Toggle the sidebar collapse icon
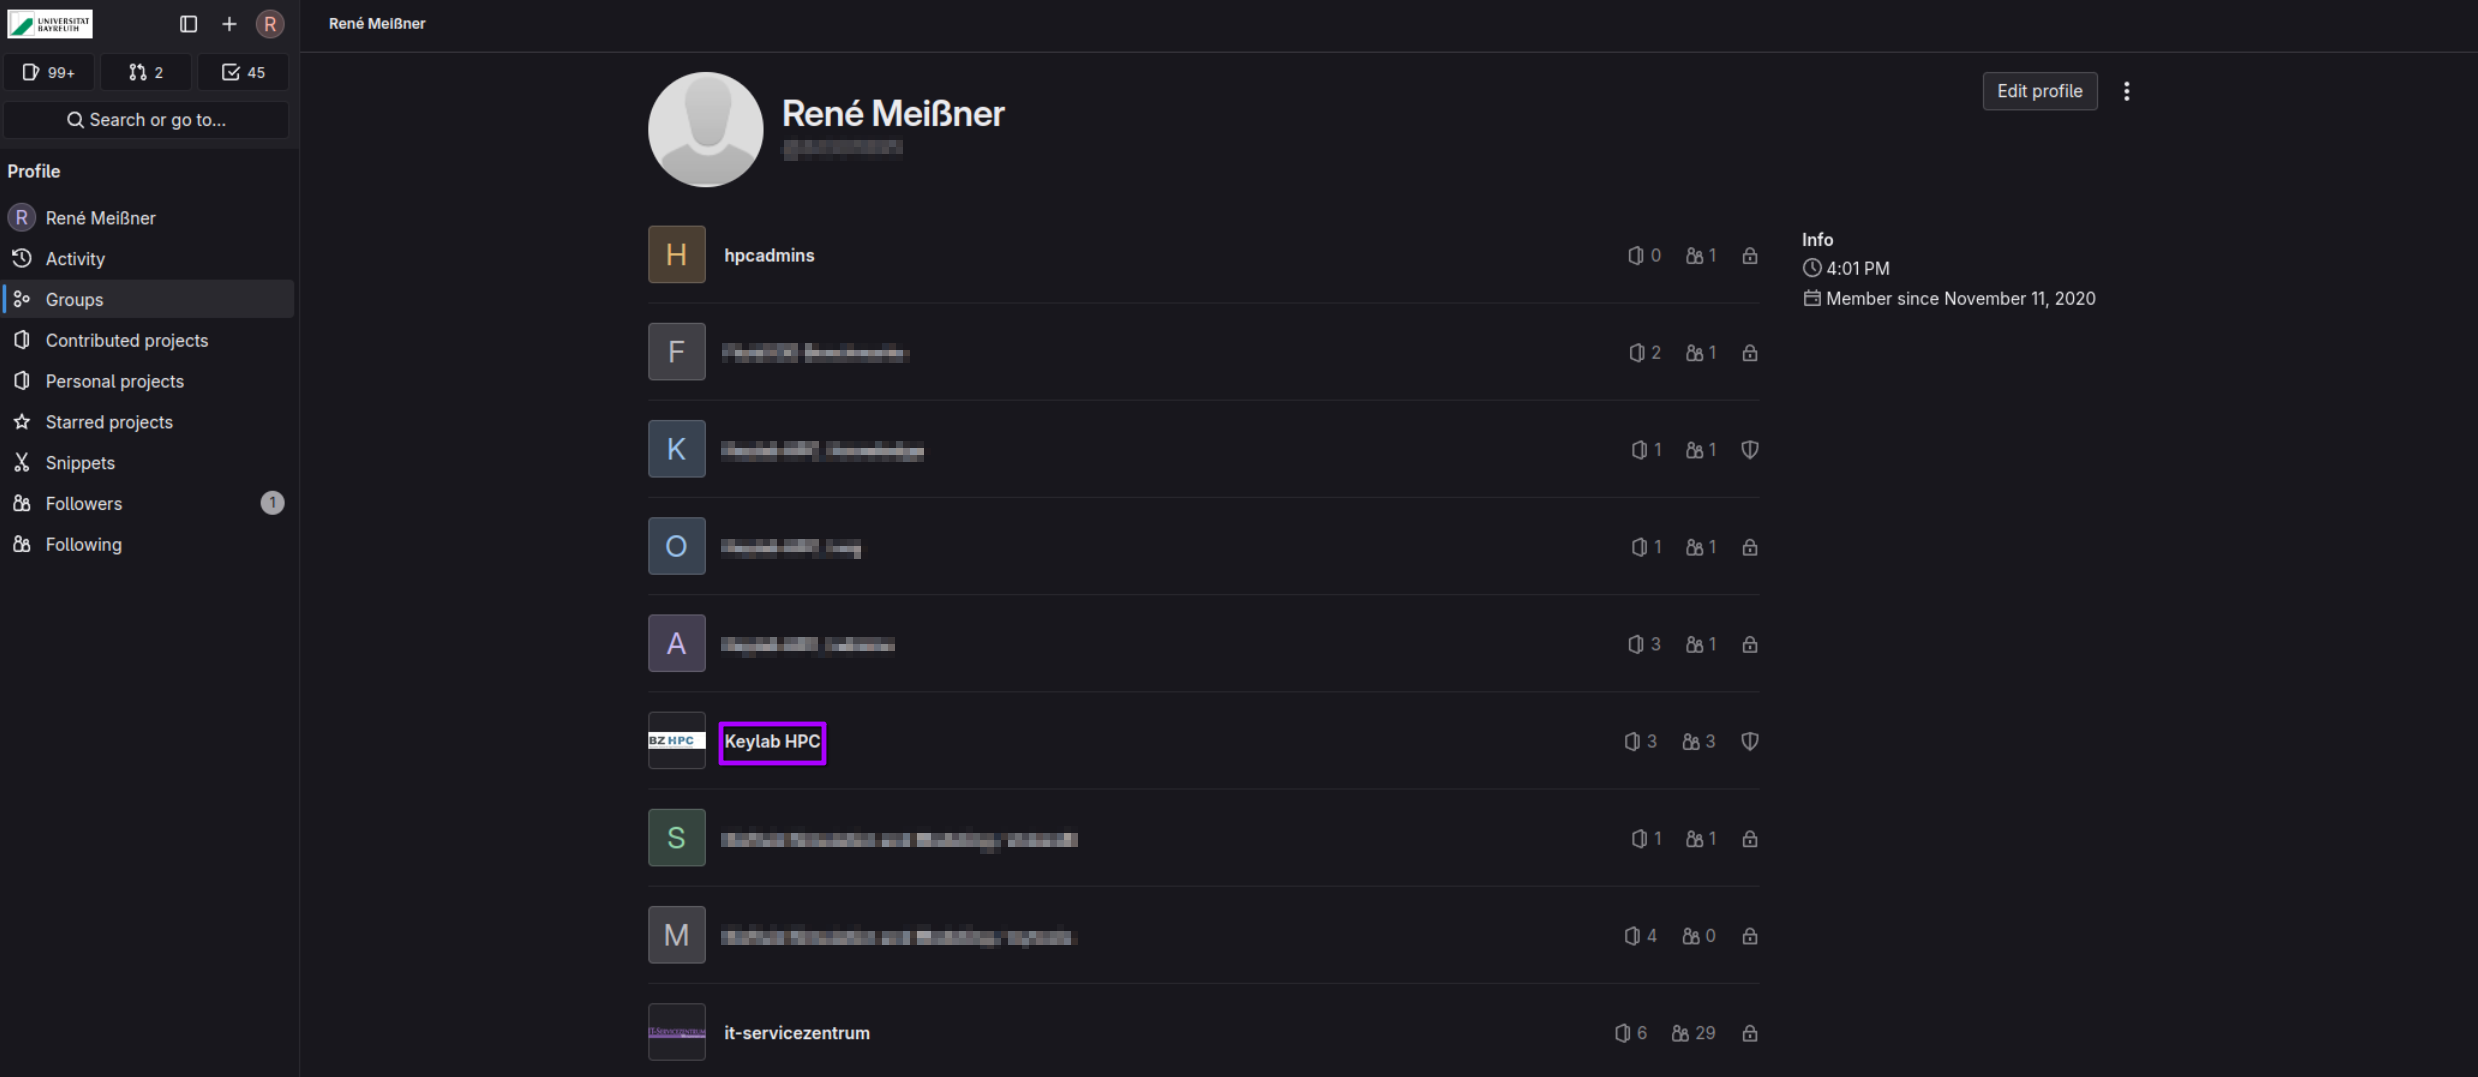2478x1077 pixels. click(x=188, y=23)
